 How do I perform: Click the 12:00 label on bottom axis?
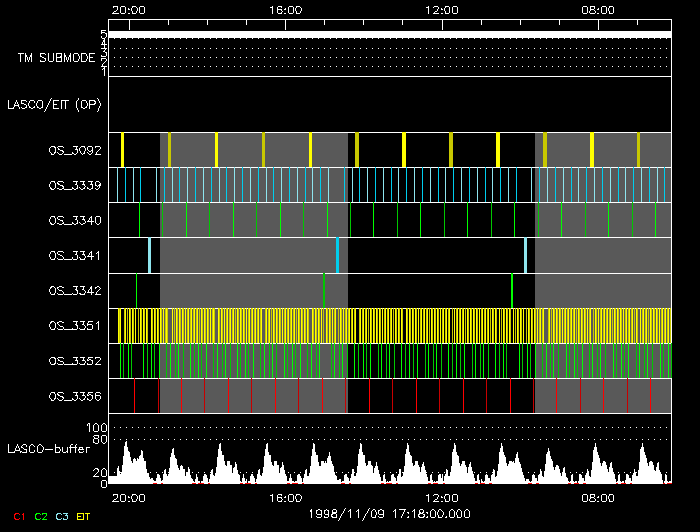coord(442,497)
